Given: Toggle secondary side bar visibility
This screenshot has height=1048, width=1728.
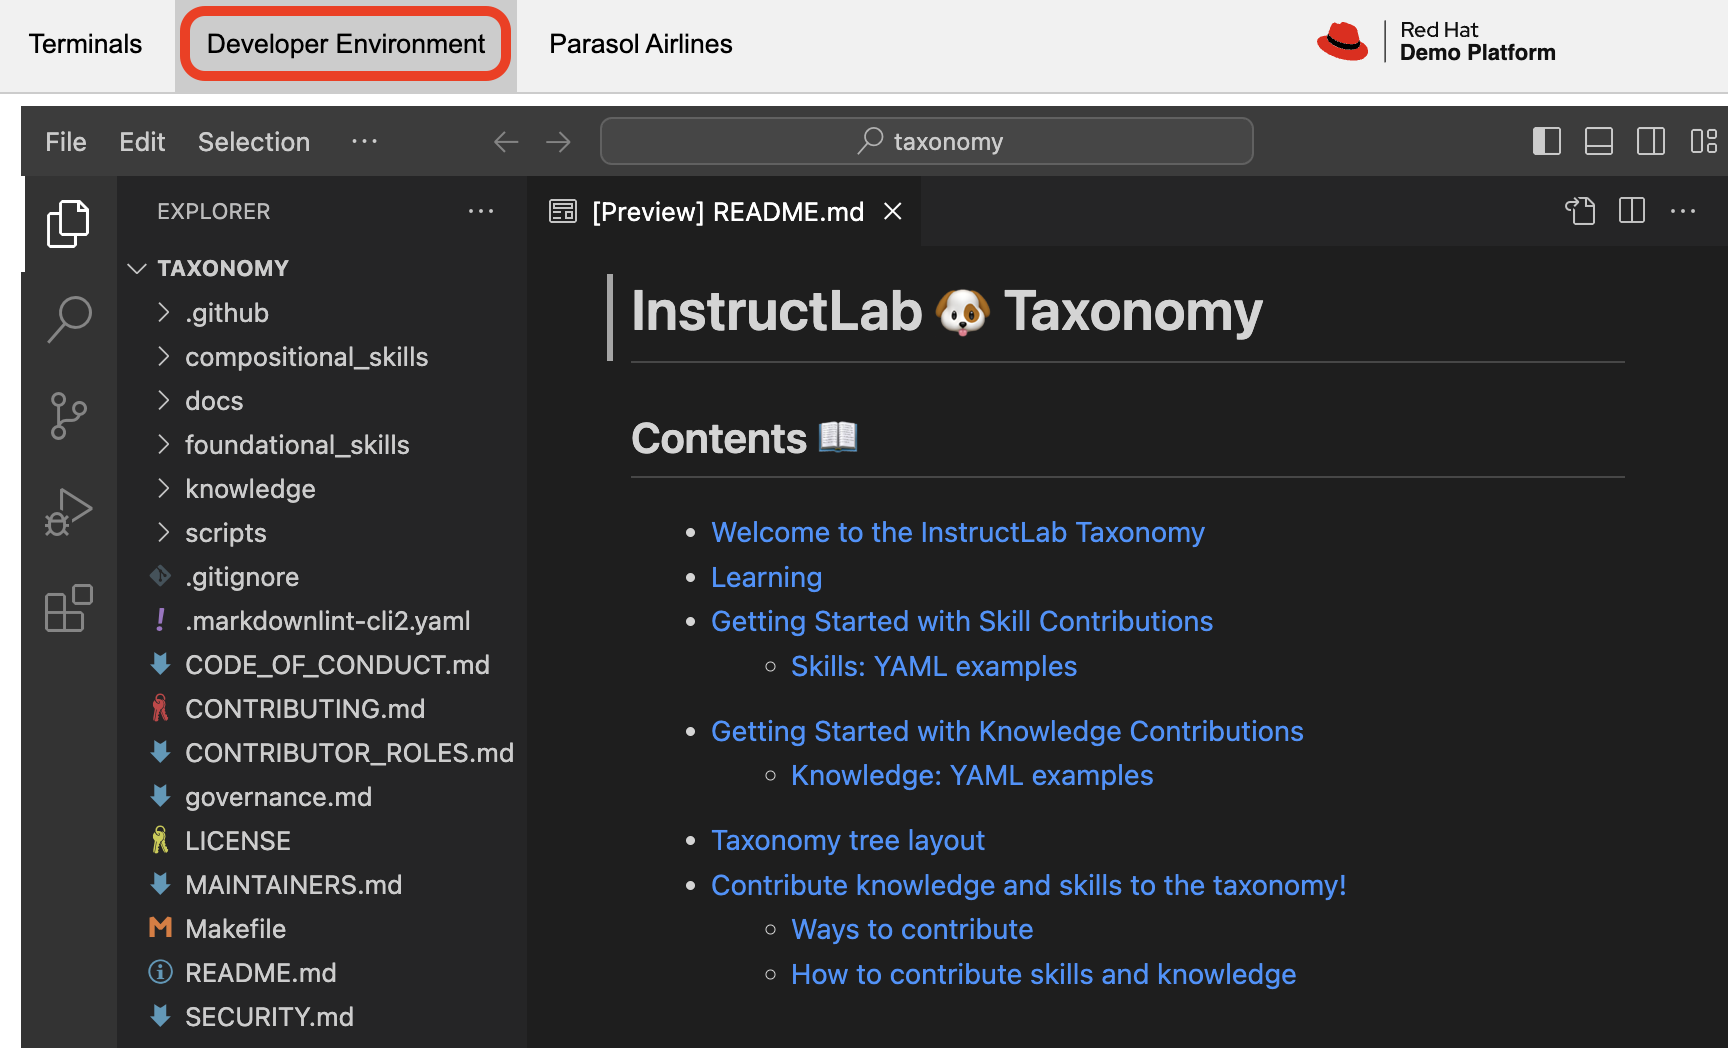Looking at the screenshot, I should [1651, 141].
